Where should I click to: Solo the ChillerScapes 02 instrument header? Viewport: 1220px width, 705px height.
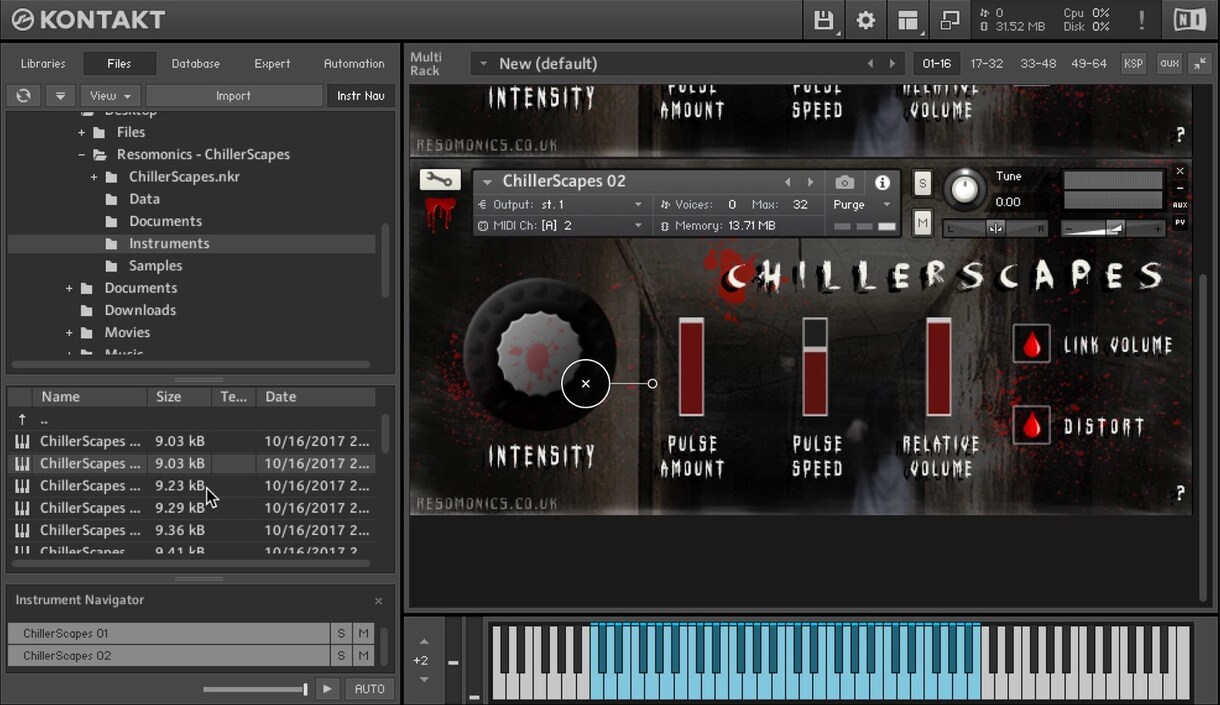pos(922,183)
